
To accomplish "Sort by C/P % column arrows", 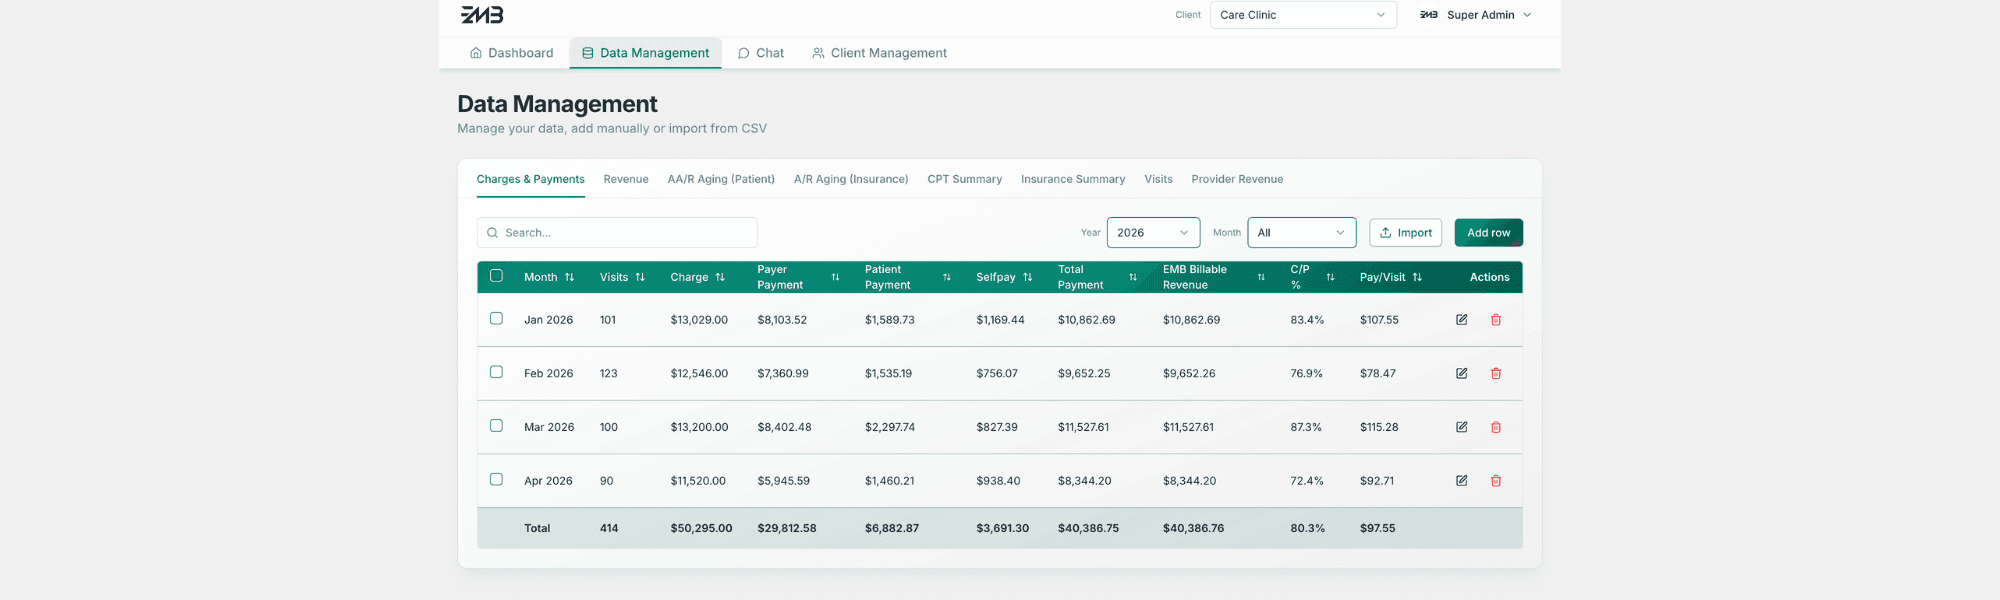I will coord(1330,277).
